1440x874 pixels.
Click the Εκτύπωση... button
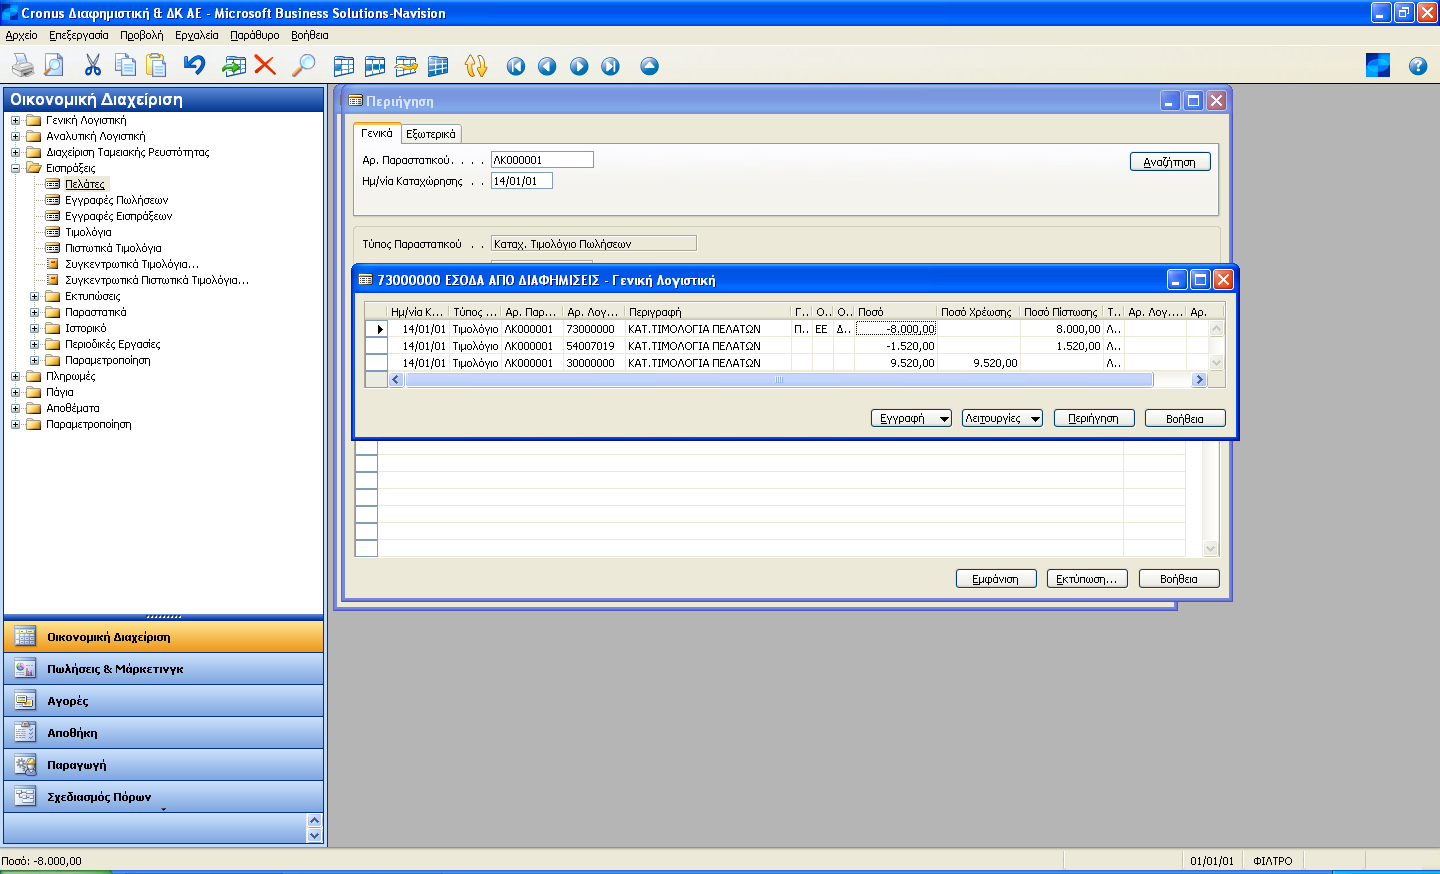1088,579
